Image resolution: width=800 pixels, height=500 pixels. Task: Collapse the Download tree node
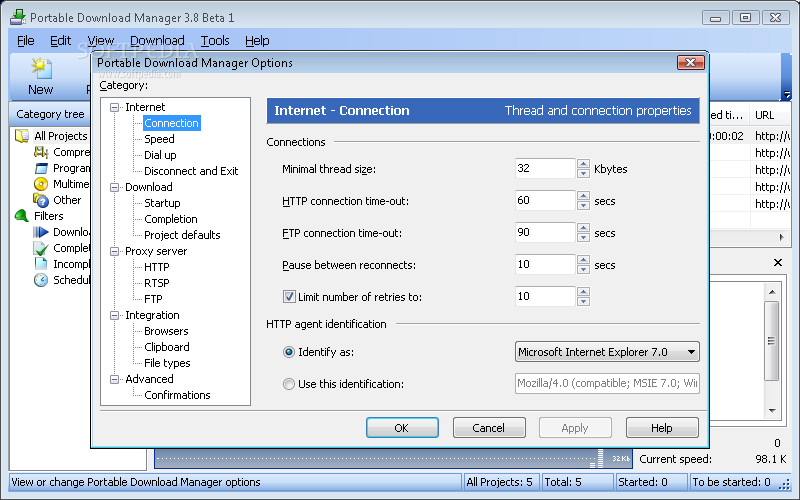coord(114,187)
